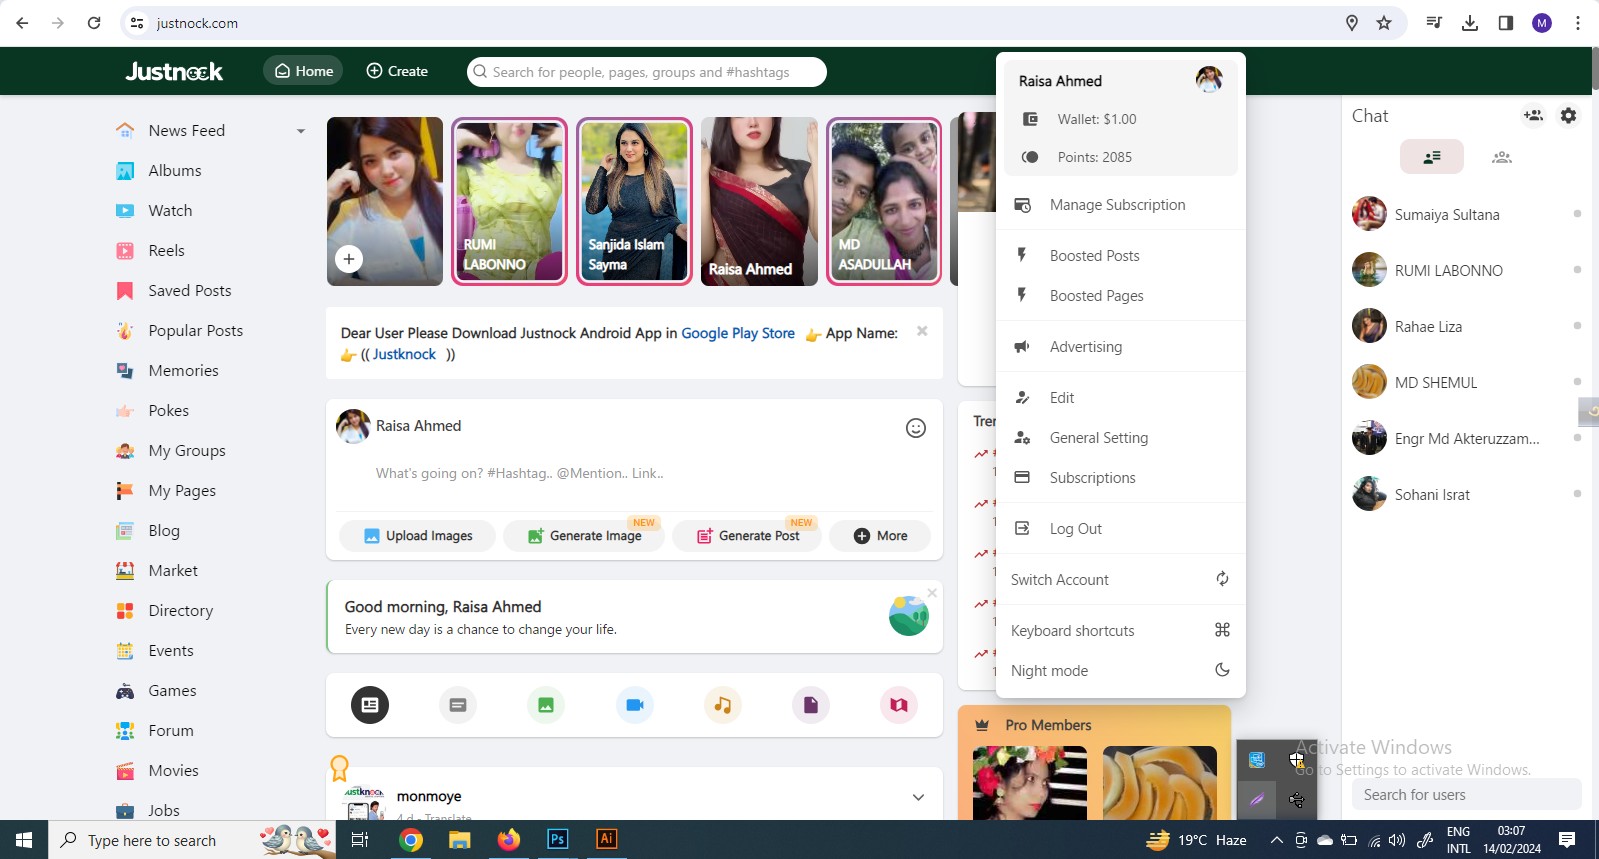Open Advertising from the menu
The image size is (1599, 859).
pos(1121,347)
